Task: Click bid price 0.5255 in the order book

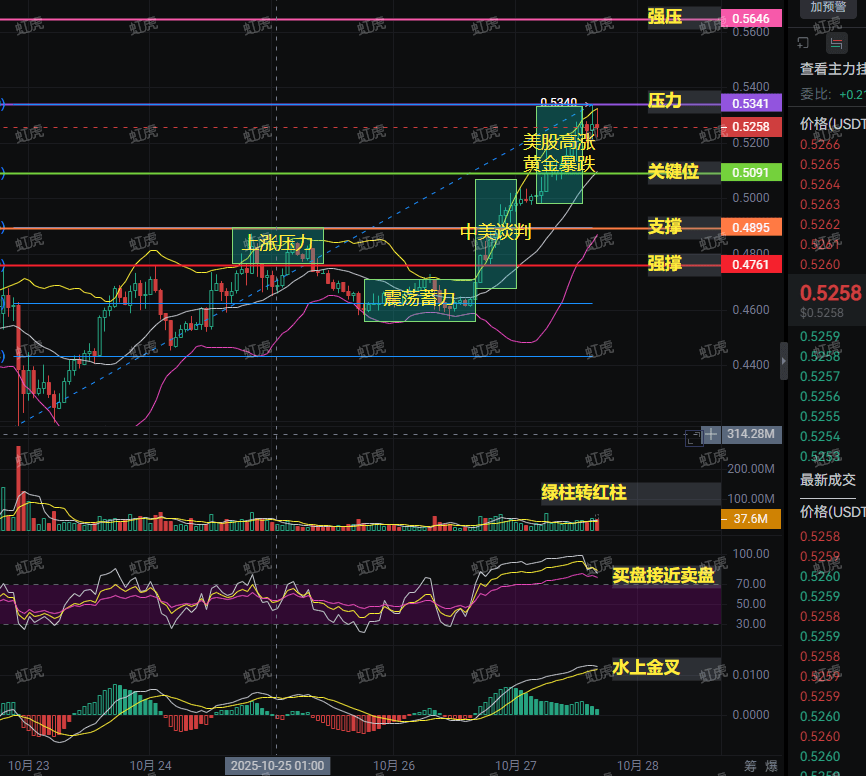Action: [820, 416]
